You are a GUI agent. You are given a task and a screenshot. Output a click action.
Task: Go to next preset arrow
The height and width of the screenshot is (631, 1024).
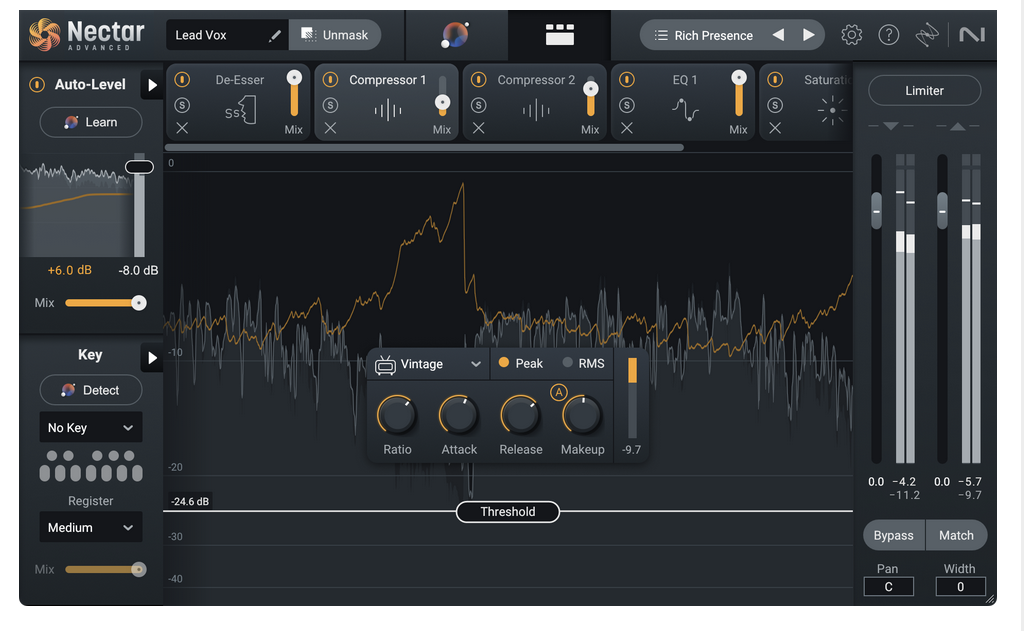(x=808, y=35)
